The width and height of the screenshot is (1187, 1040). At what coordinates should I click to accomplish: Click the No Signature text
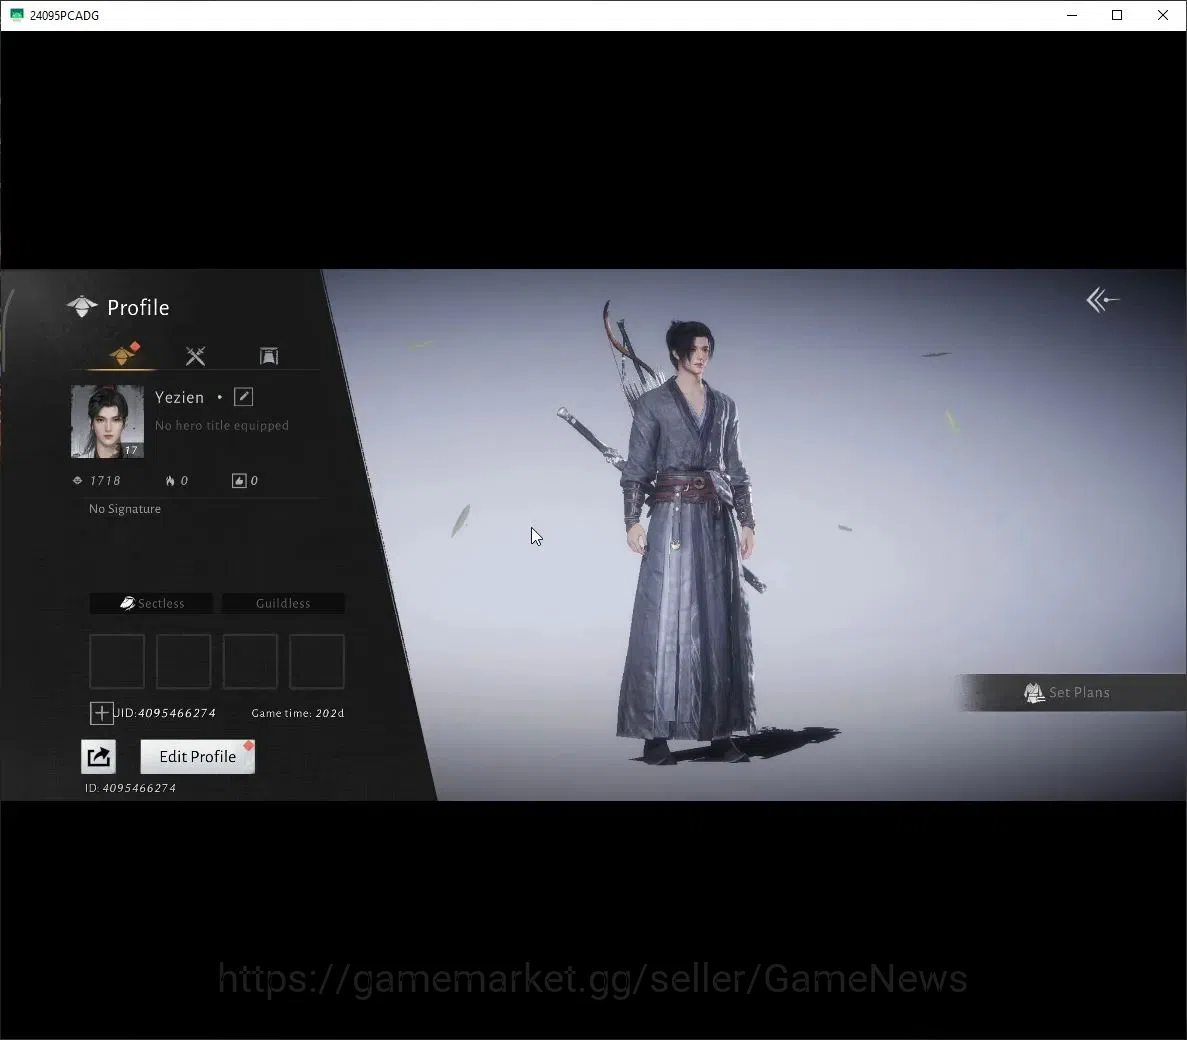pyautogui.click(x=125, y=509)
